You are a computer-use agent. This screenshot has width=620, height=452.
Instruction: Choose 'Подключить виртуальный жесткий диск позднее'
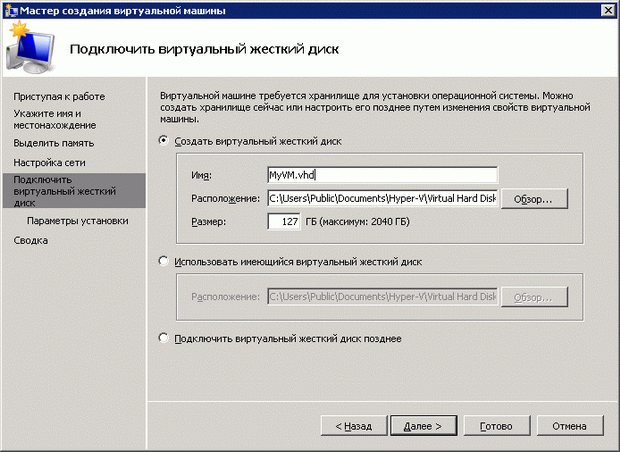coord(165,338)
